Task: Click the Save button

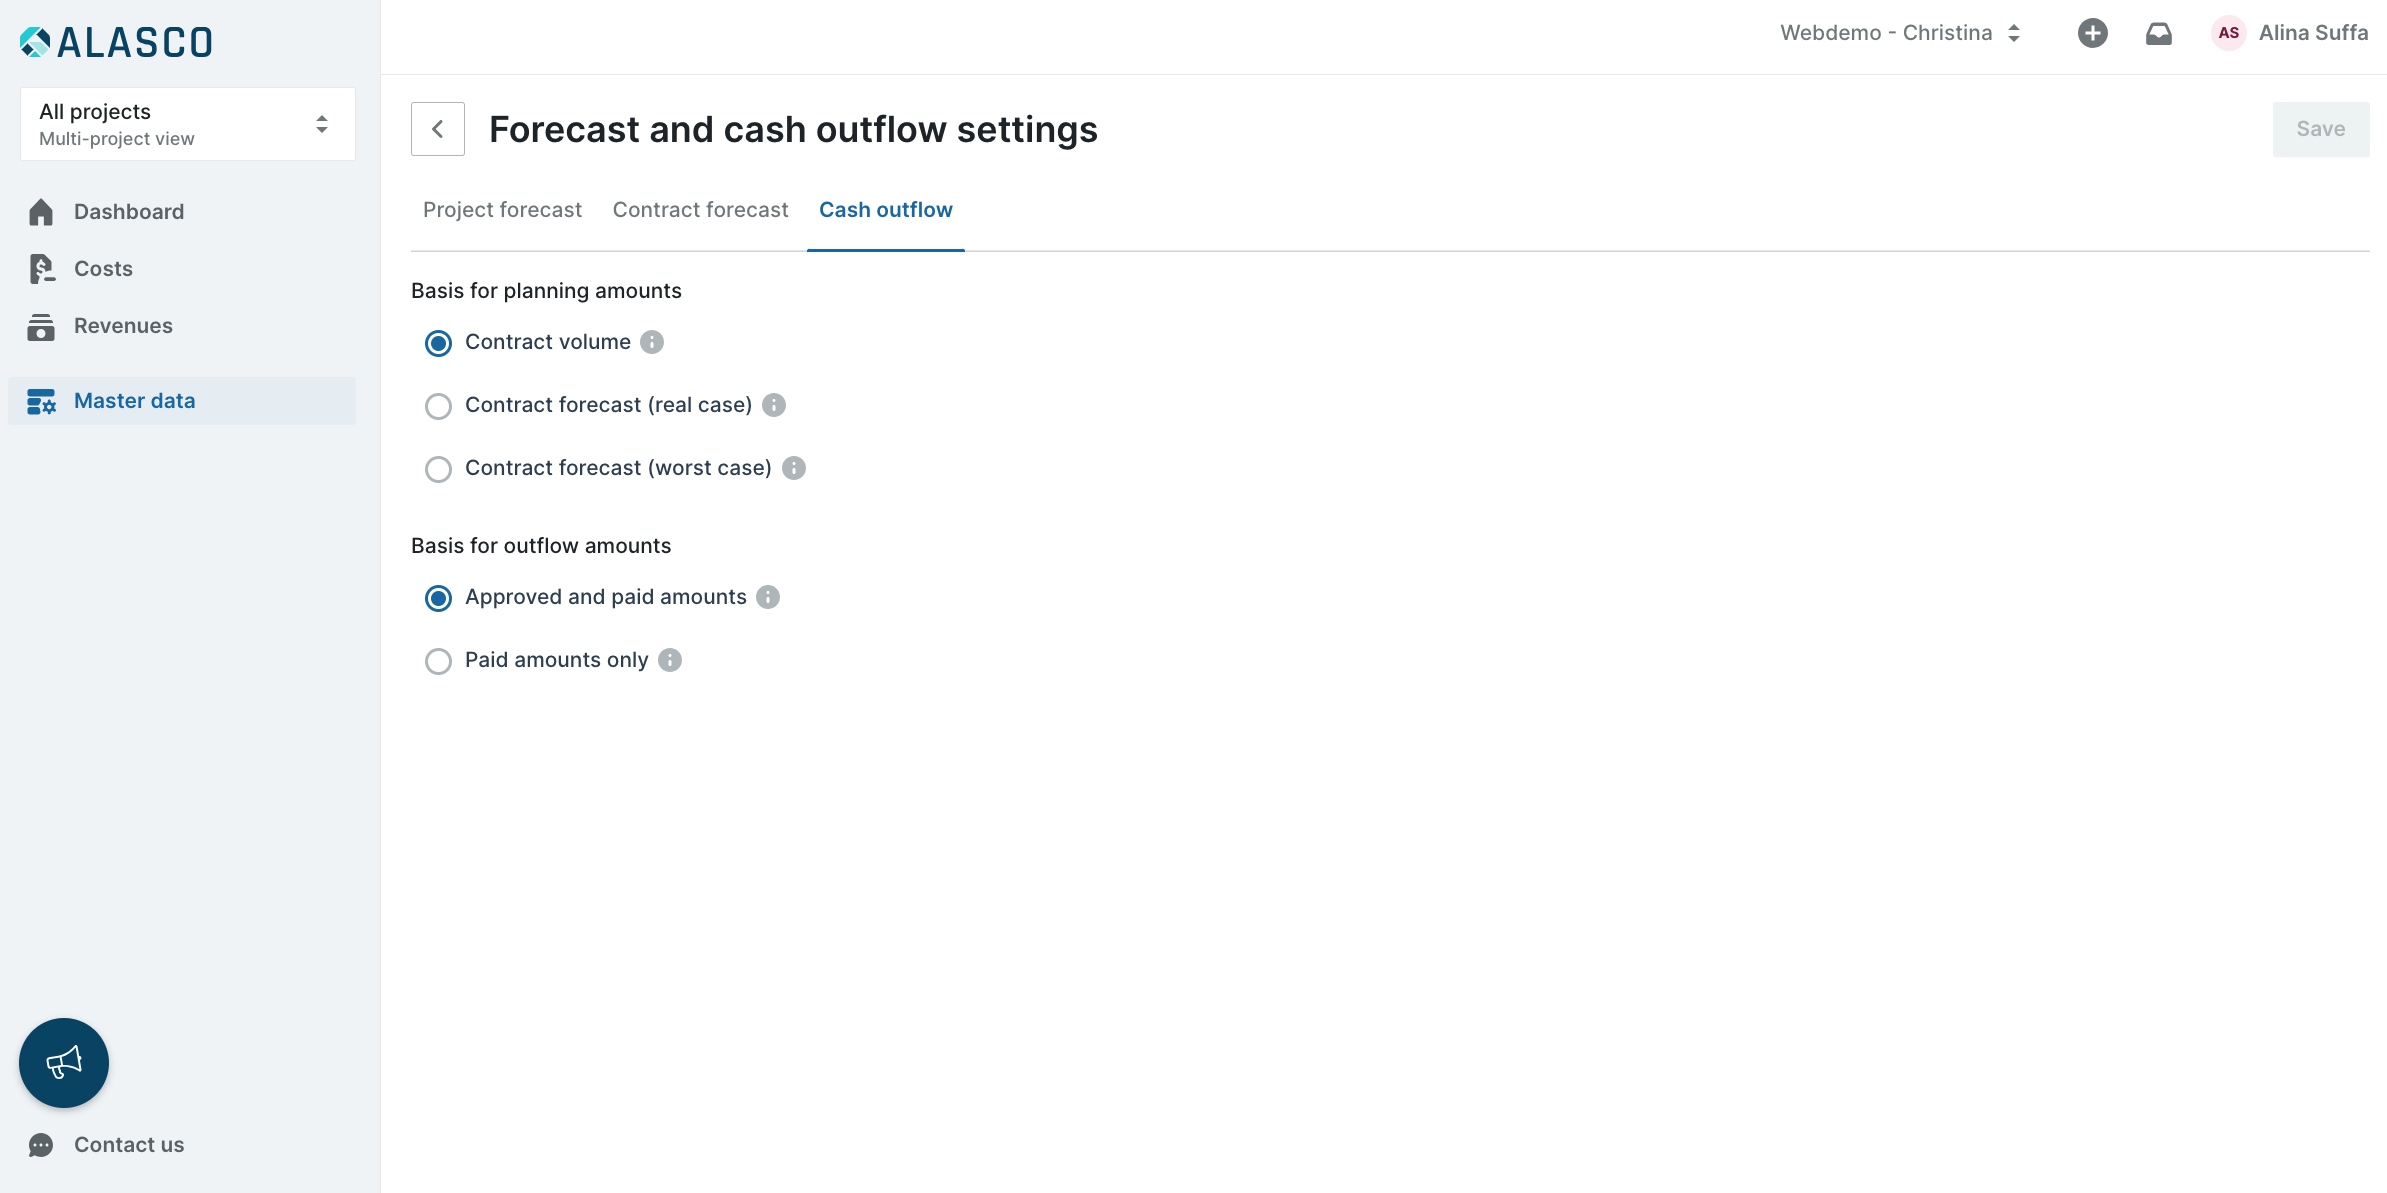Action: (x=2320, y=129)
